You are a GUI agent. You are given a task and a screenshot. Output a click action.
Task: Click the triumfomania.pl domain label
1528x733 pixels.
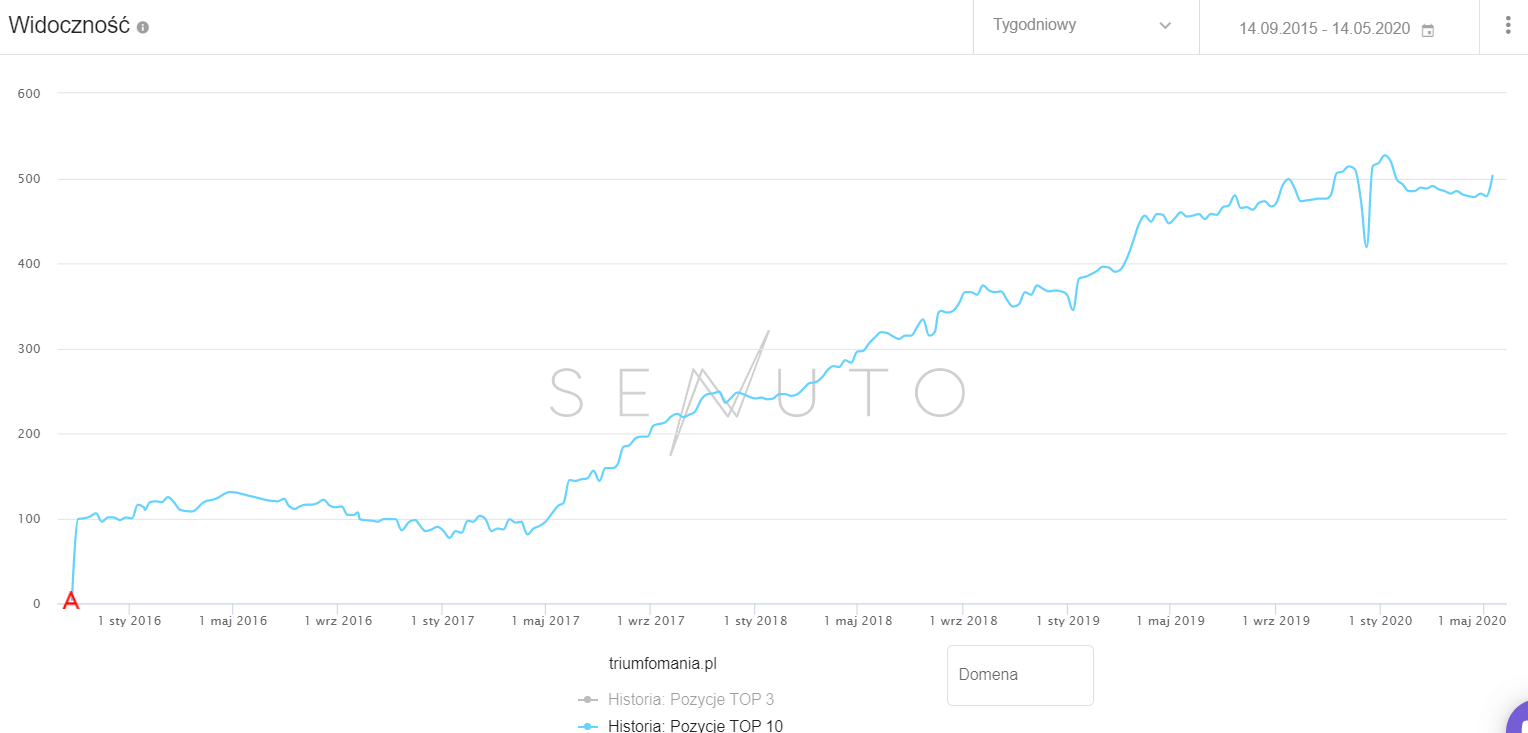tap(663, 664)
